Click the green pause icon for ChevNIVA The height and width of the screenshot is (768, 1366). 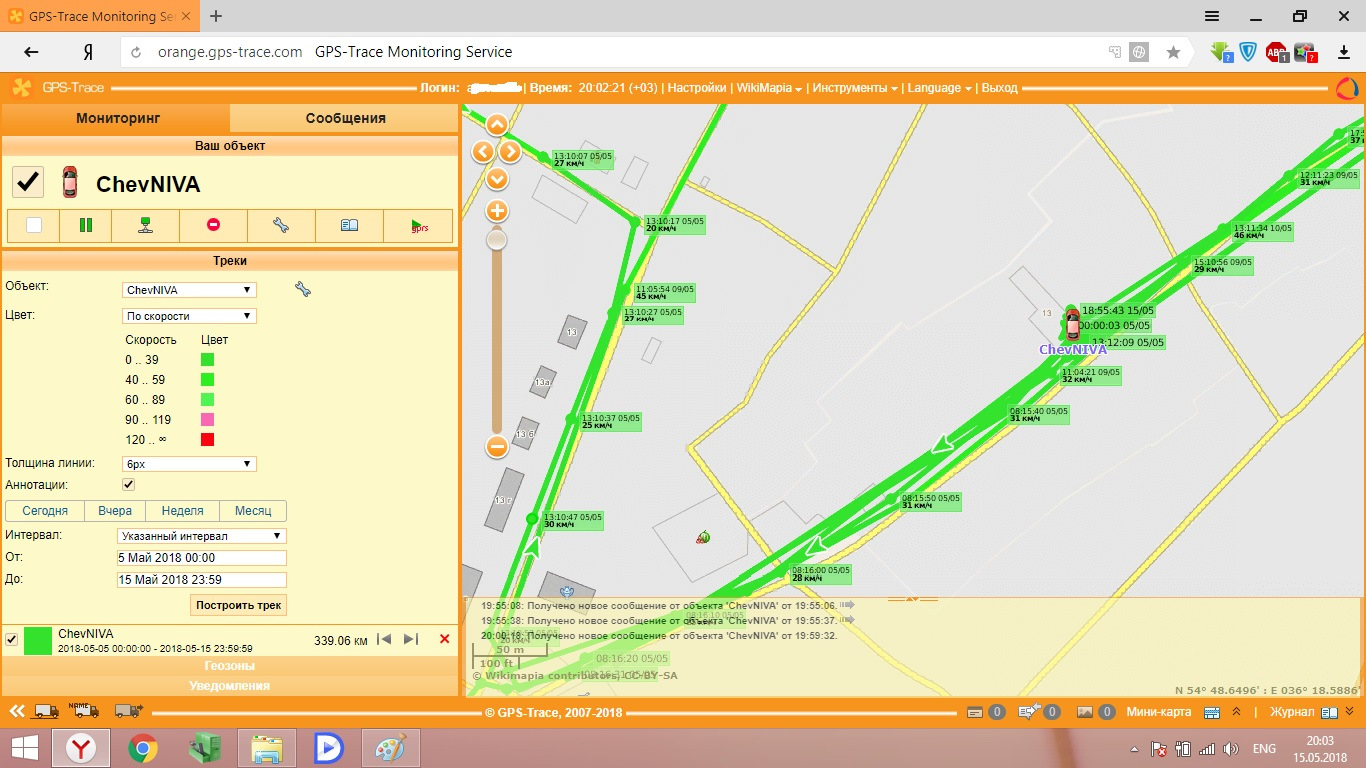85,225
